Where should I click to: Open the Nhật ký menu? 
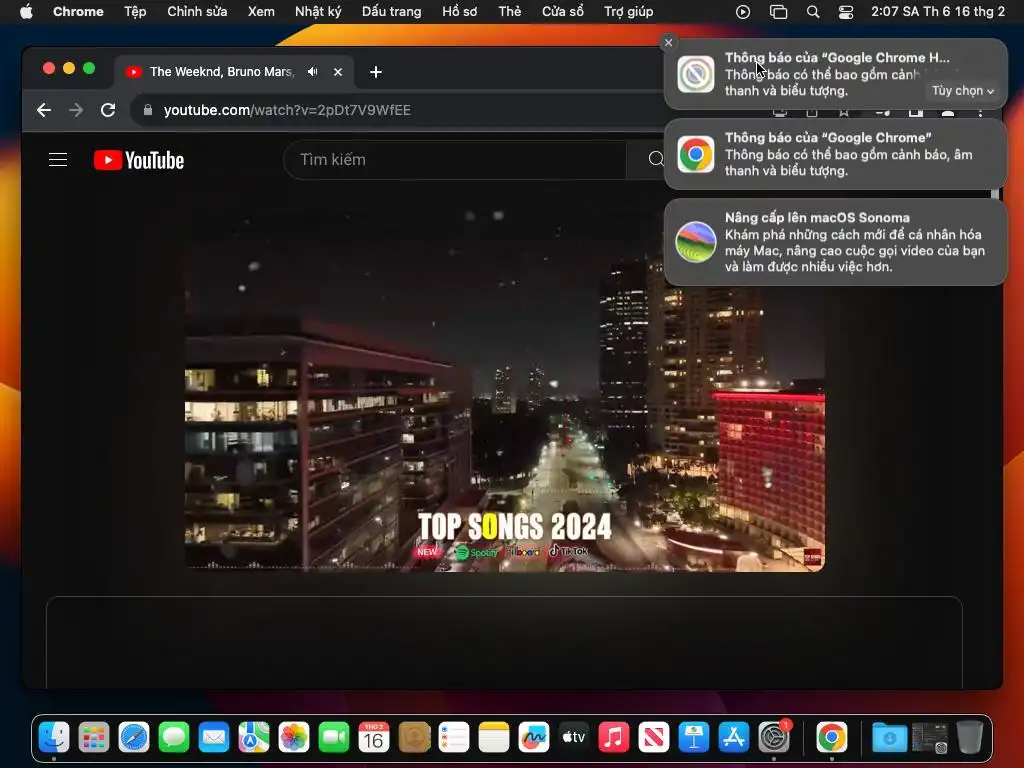point(318,12)
